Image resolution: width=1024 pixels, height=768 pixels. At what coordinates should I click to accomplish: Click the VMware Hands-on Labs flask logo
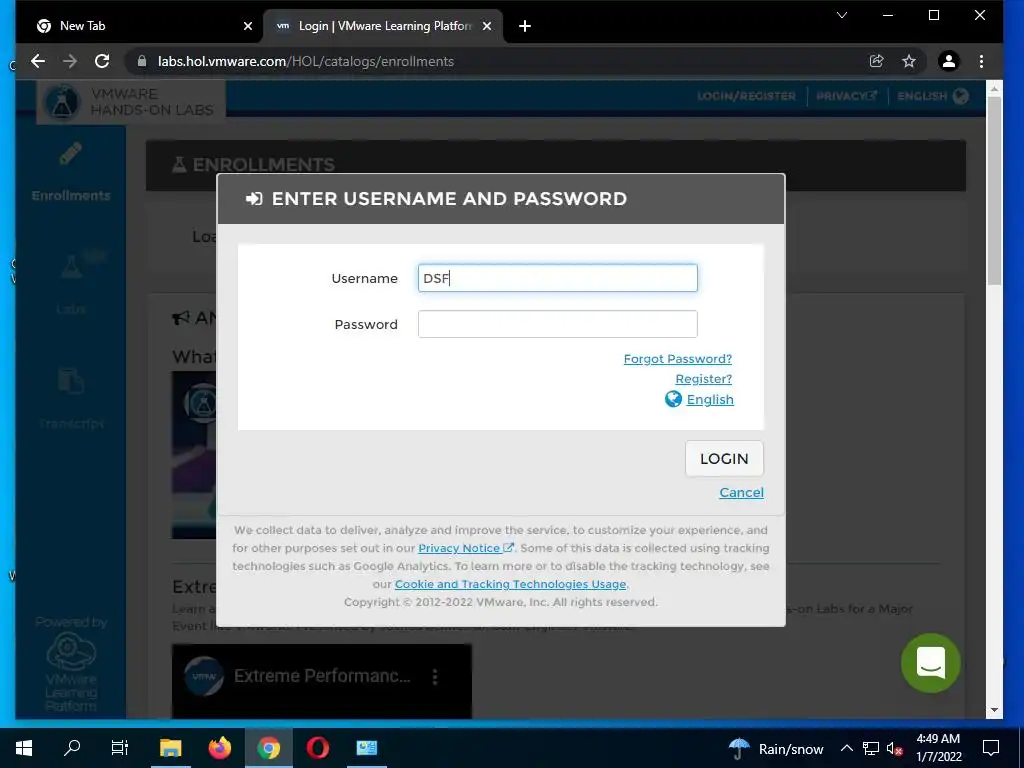62,103
